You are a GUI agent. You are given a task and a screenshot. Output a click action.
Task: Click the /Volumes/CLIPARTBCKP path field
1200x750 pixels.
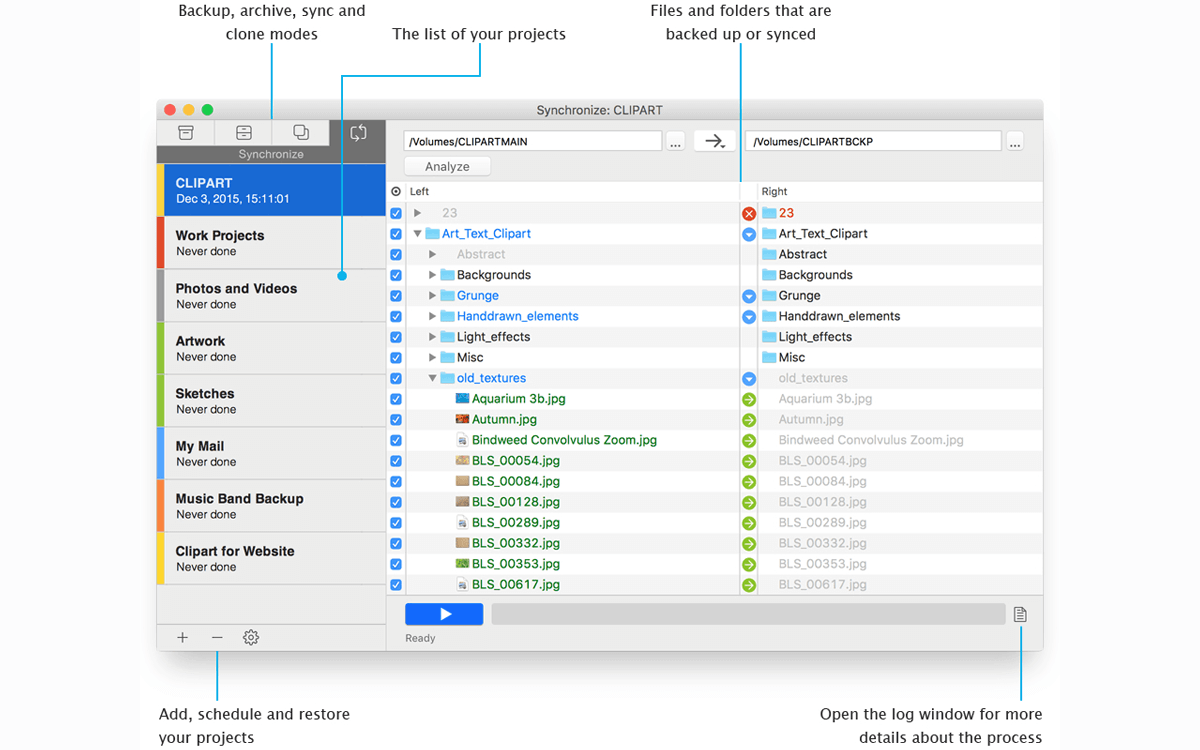[x=874, y=142]
